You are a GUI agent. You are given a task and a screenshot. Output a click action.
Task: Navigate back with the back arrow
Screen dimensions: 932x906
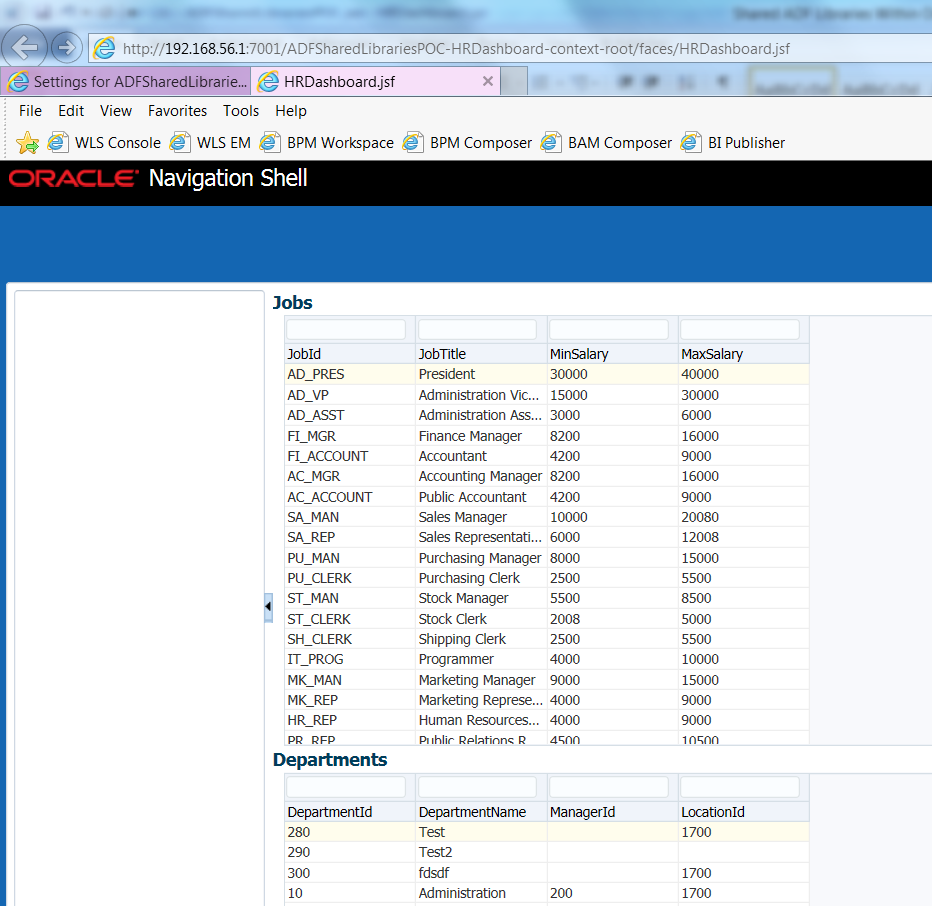[23, 47]
